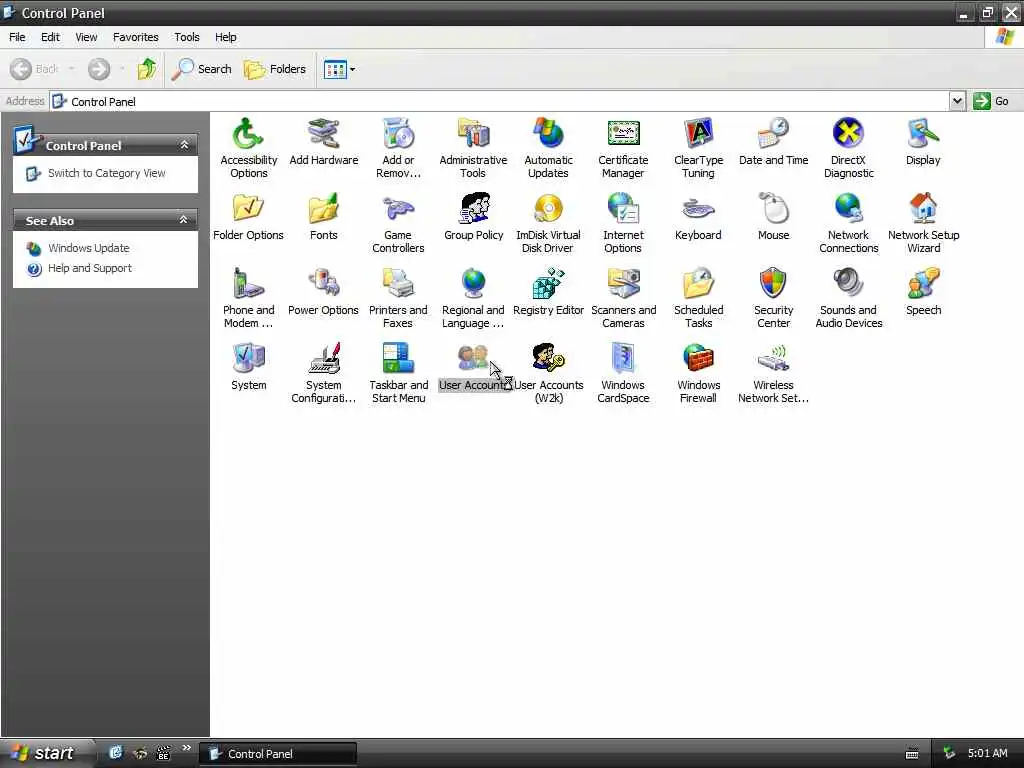The height and width of the screenshot is (768, 1024).
Task: Open the Windows Update link
Action: coord(88,248)
